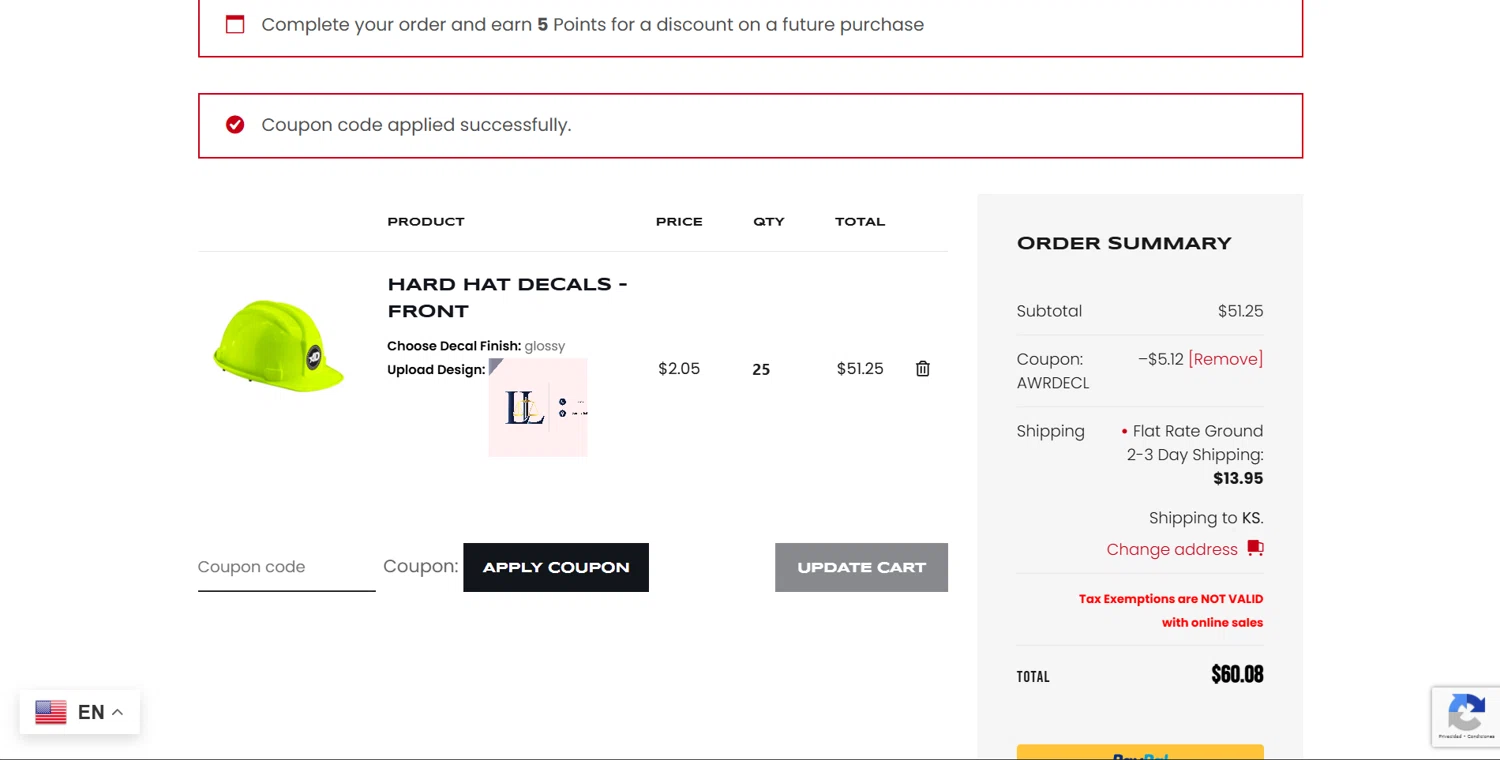Click the red truck icon beside Change address

pyautogui.click(x=1255, y=548)
